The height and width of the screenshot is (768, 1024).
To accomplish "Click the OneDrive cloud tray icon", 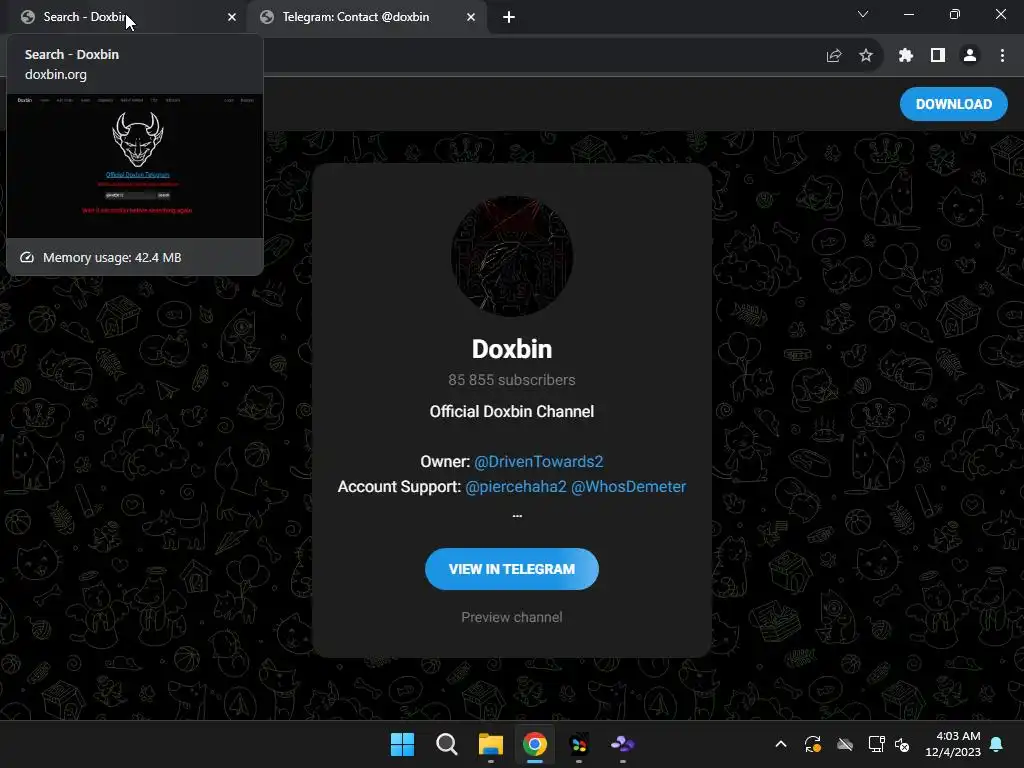I will pos(845,744).
